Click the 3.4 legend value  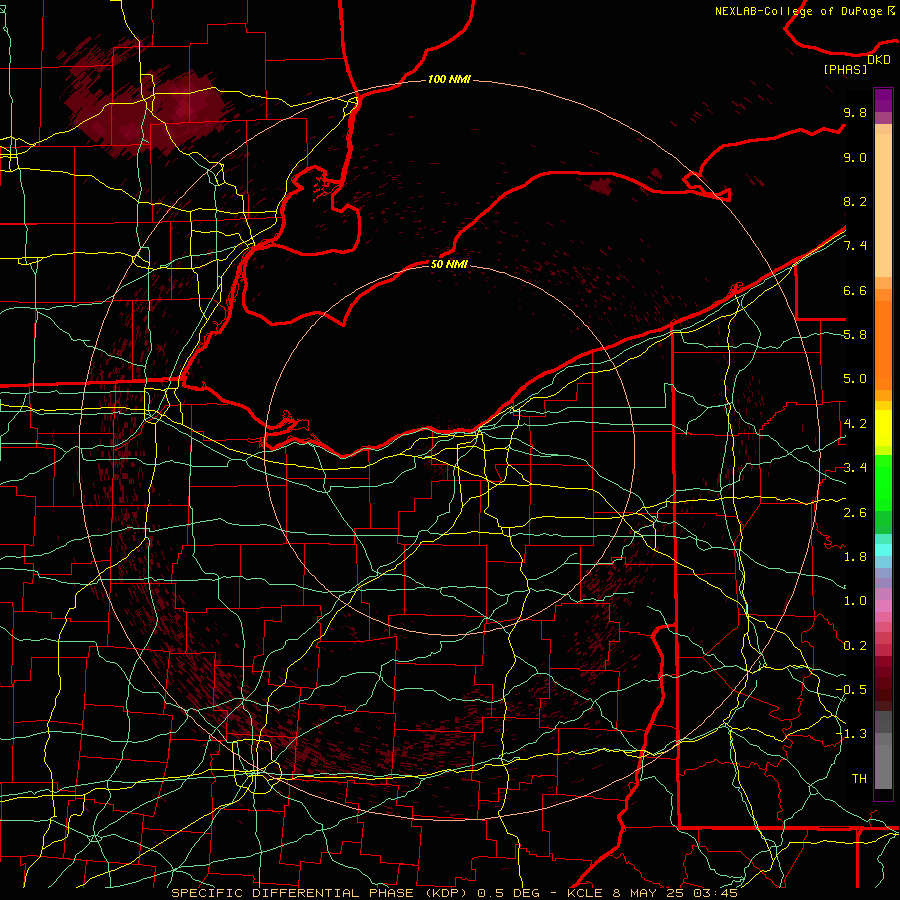pos(855,468)
